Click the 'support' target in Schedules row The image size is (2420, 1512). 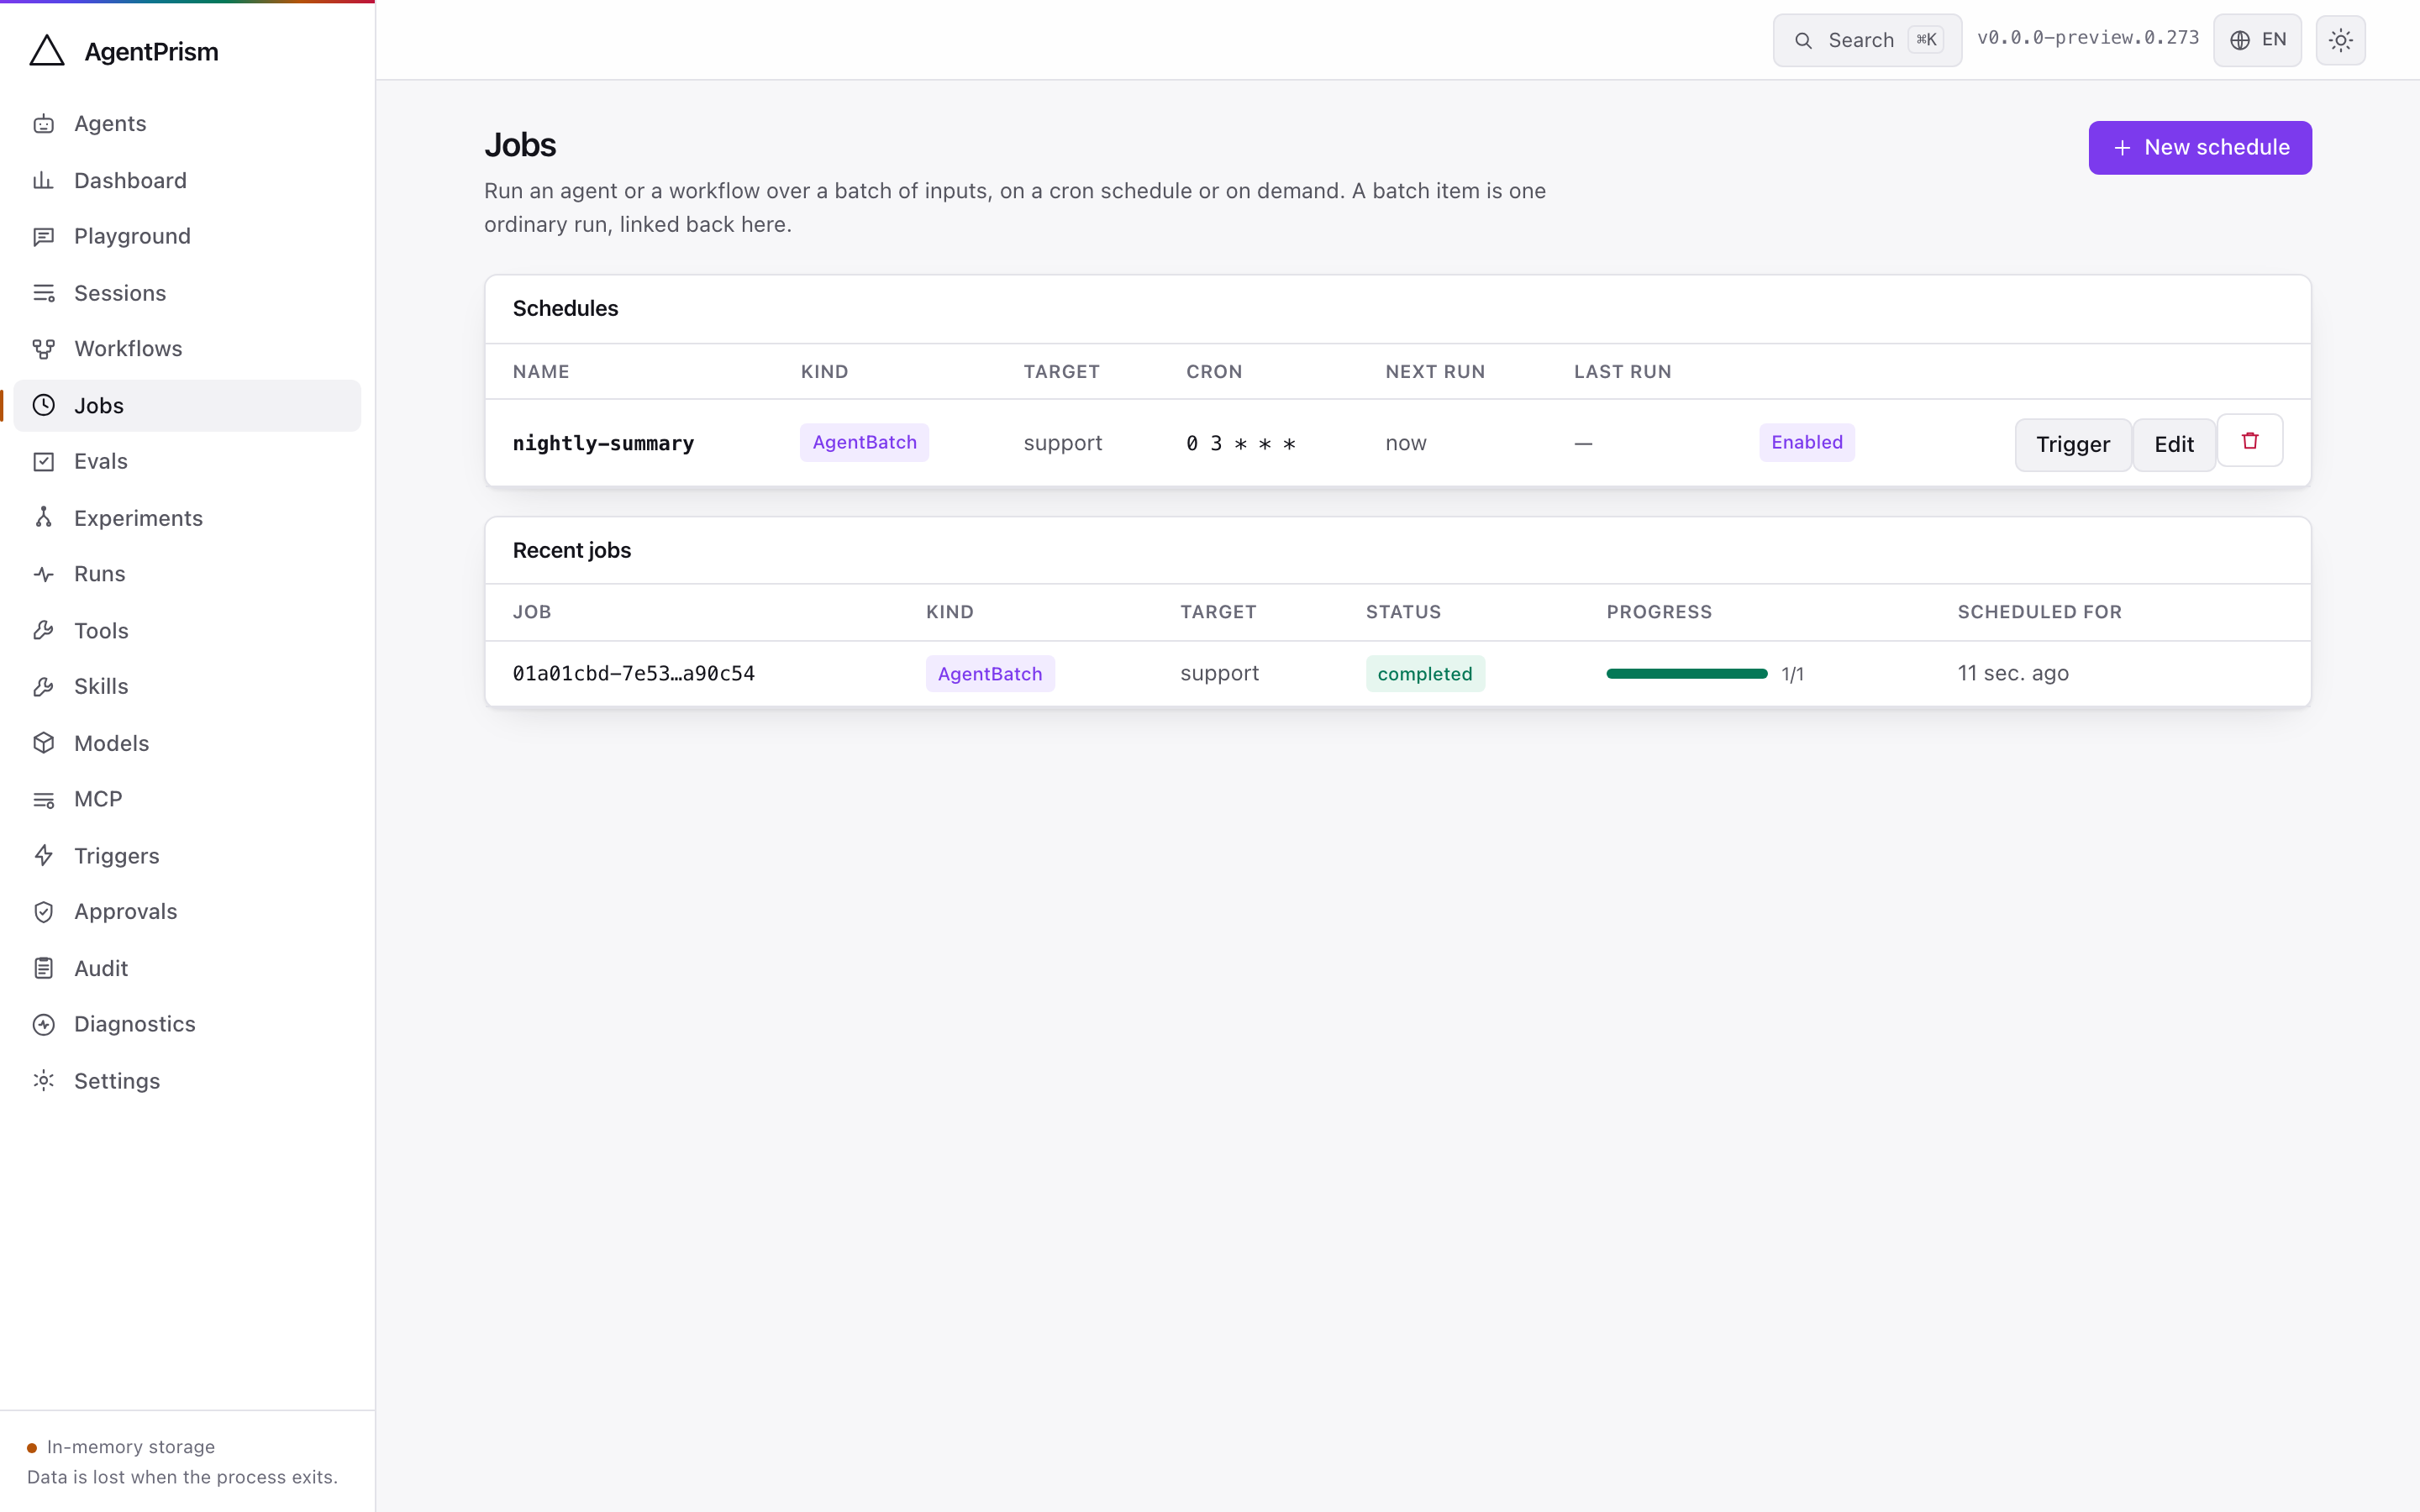pyautogui.click(x=1062, y=443)
